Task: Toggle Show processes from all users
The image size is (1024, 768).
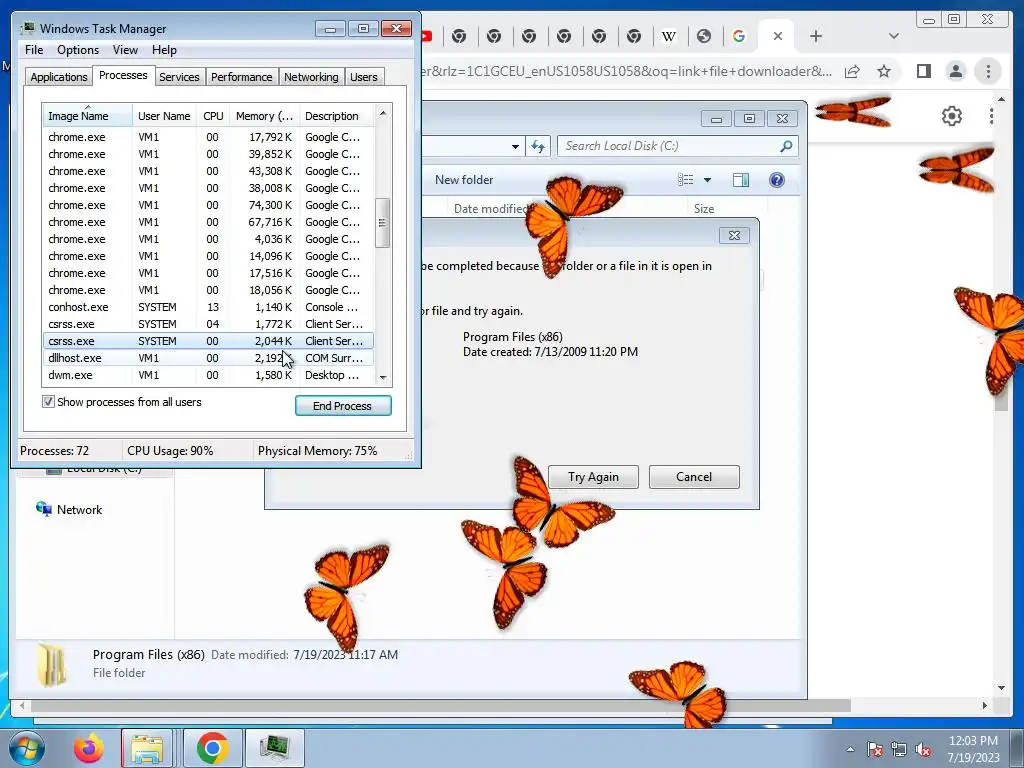Action: pyautogui.click(x=48, y=402)
